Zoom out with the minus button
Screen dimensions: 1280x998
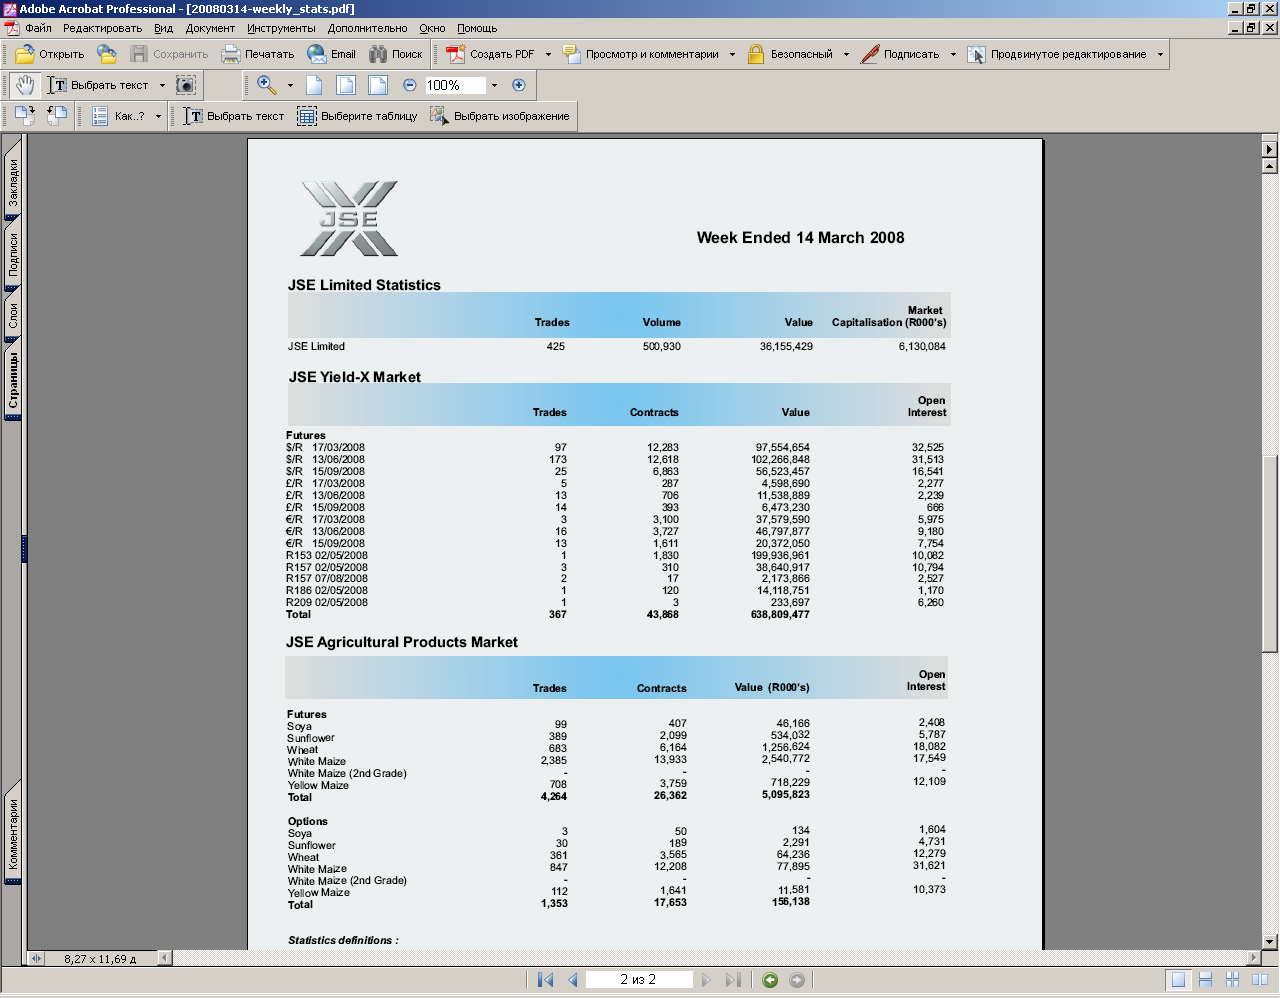click(x=409, y=85)
